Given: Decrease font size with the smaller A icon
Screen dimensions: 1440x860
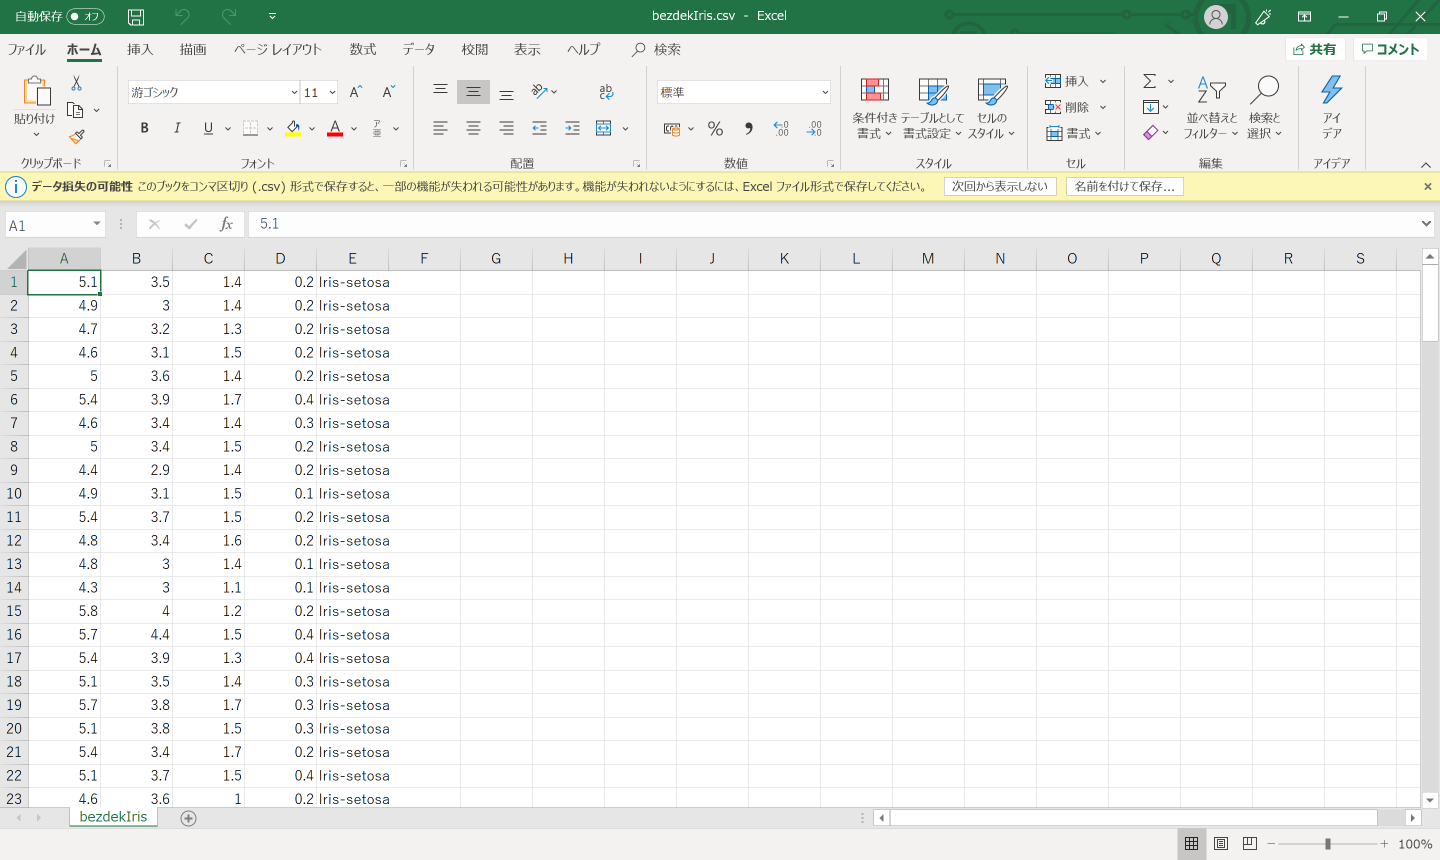Looking at the screenshot, I should click(389, 92).
